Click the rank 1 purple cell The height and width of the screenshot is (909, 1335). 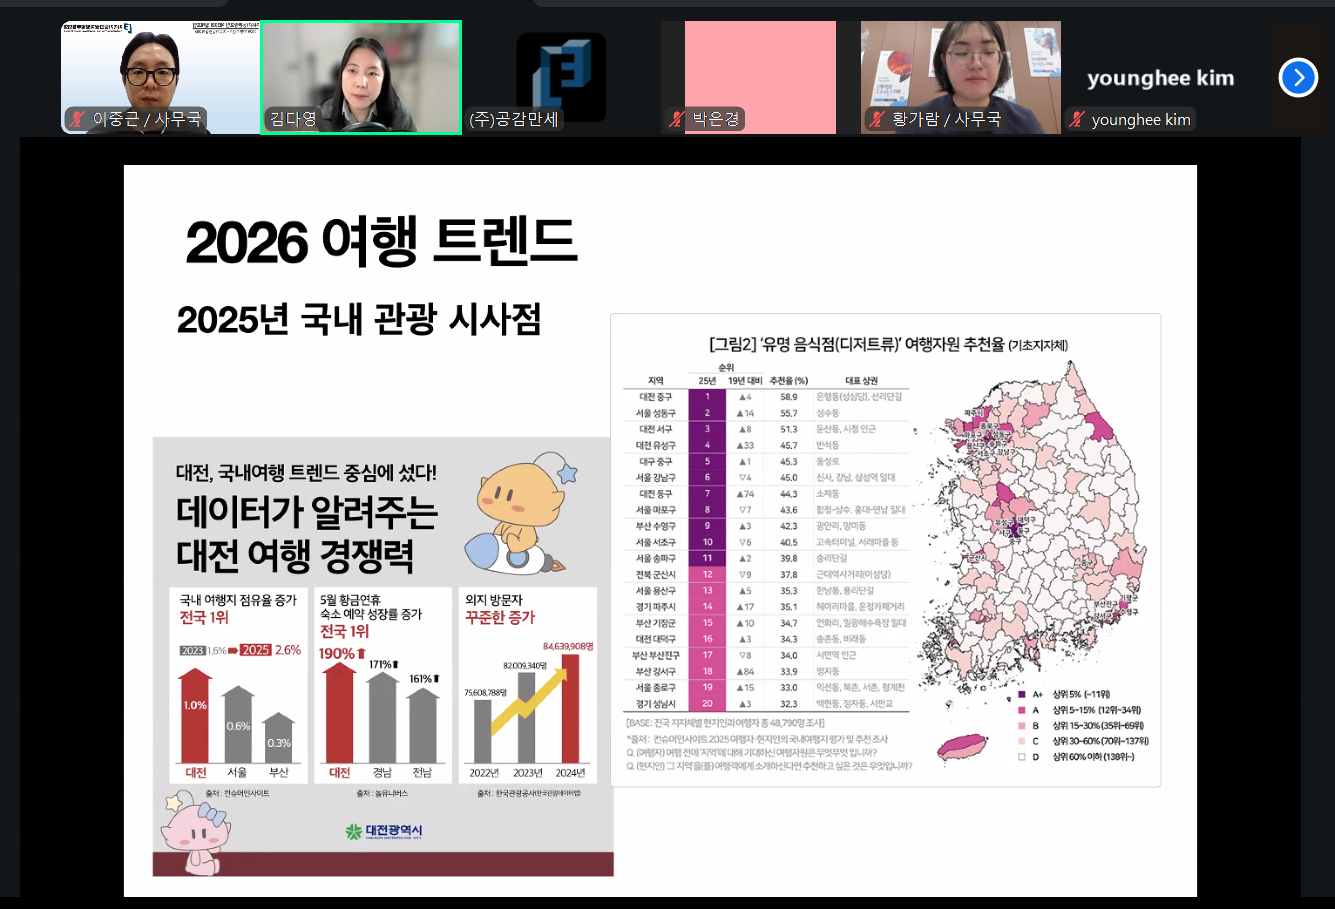coord(707,397)
